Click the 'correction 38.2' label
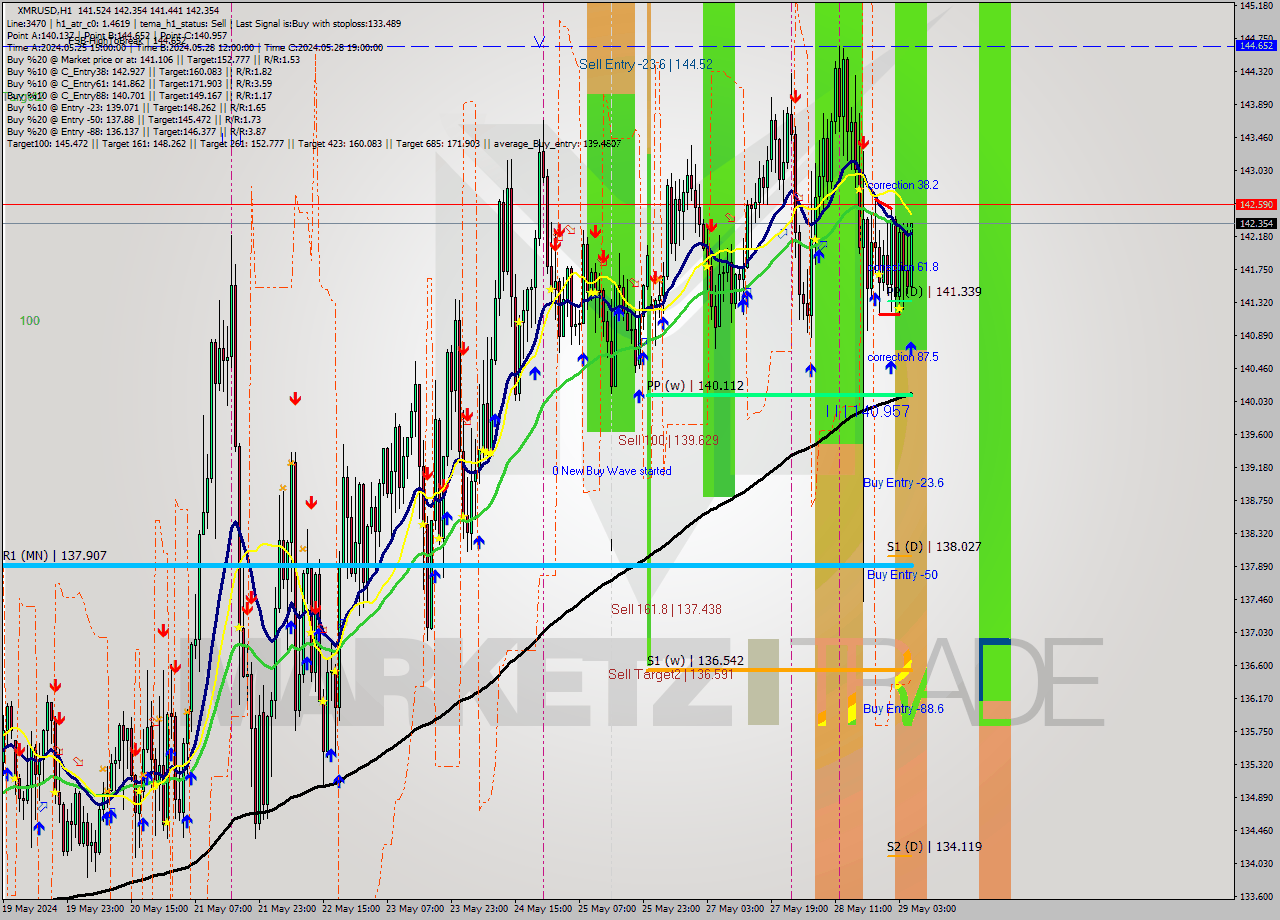The image size is (1280, 920). click(903, 185)
